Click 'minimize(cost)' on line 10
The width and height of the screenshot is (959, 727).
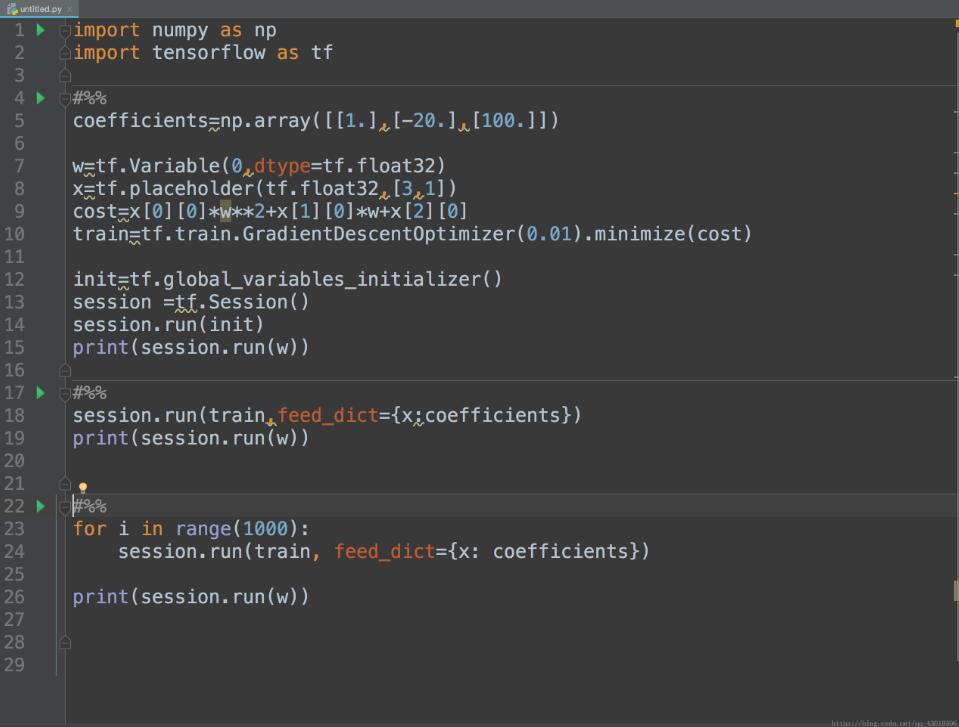pos(673,234)
